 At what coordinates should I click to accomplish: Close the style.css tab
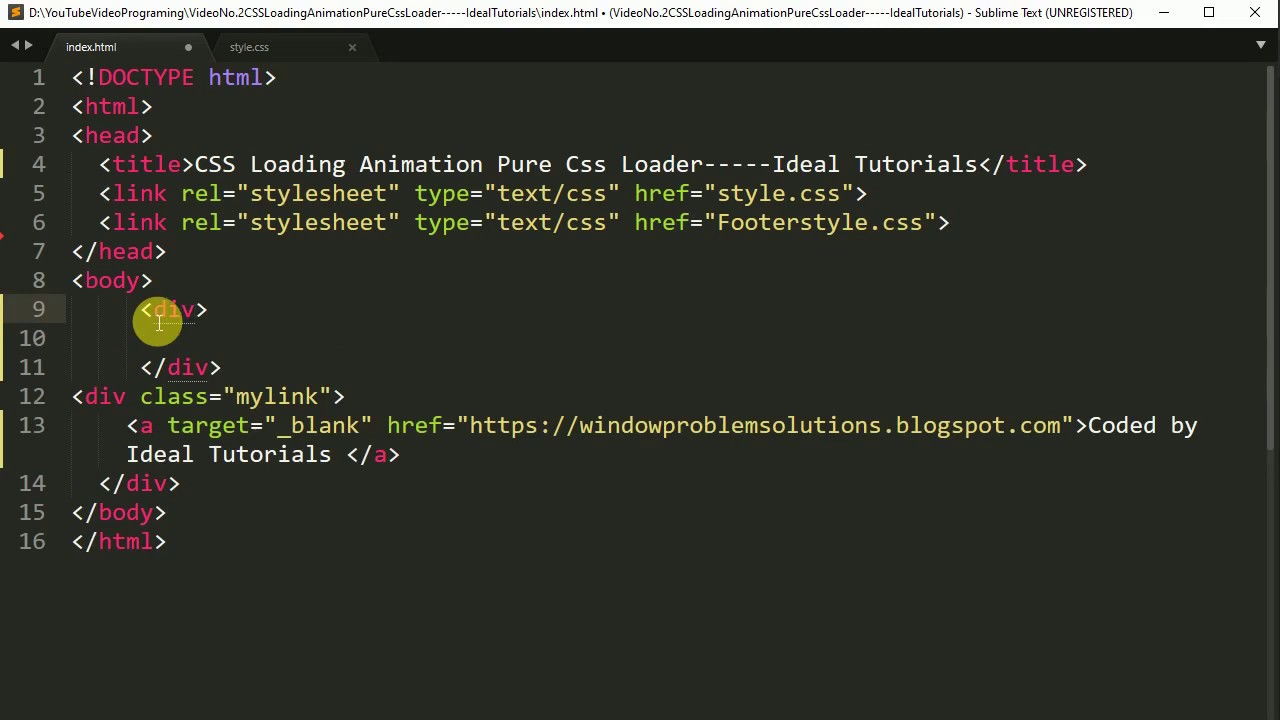(x=352, y=47)
